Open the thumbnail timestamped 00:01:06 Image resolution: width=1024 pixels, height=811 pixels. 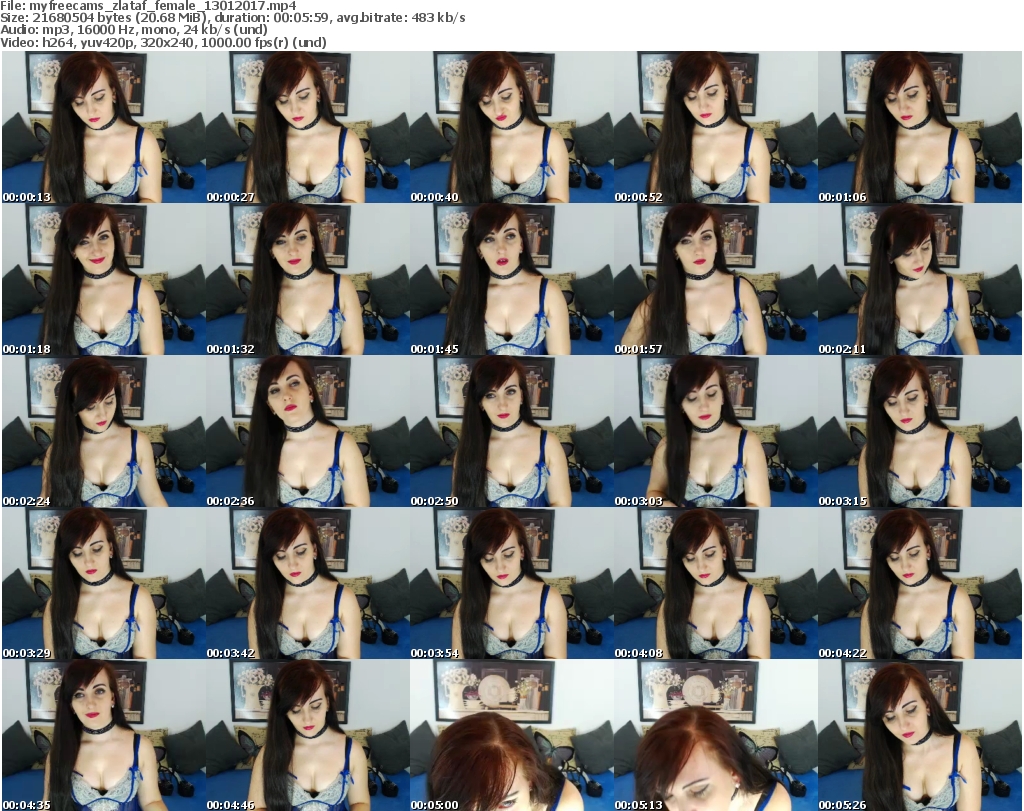coord(920,127)
